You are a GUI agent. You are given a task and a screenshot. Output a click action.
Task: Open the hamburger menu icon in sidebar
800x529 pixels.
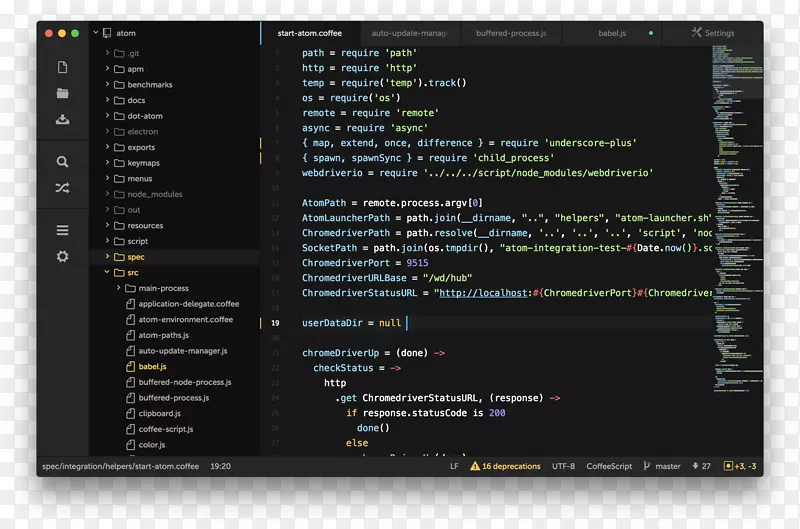(62, 230)
